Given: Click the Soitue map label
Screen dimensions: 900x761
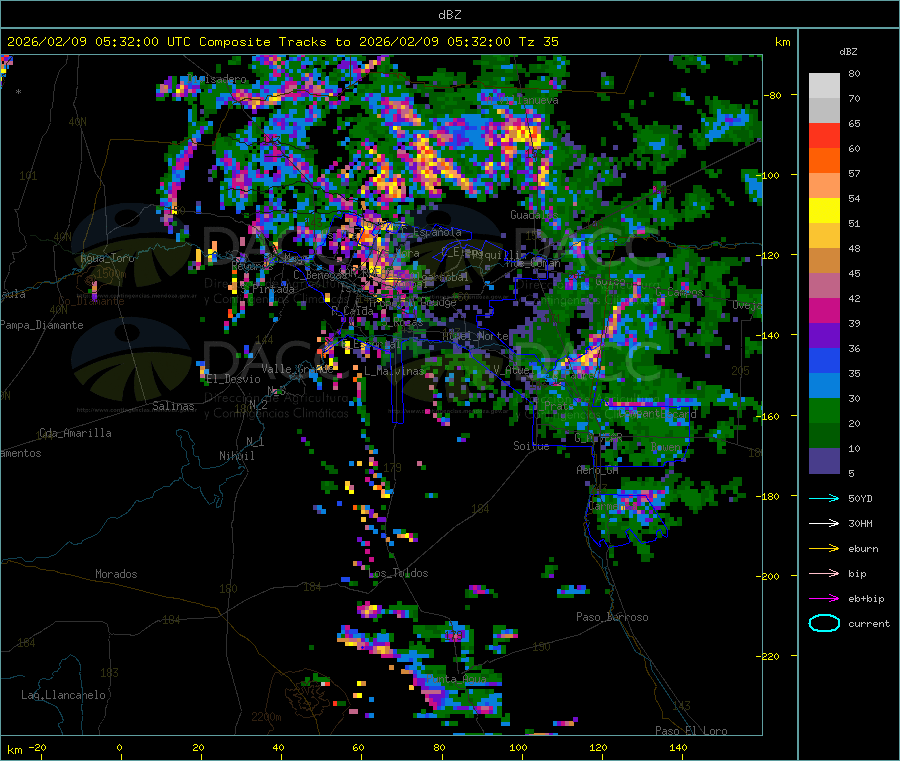Looking at the screenshot, I should (x=531, y=446).
